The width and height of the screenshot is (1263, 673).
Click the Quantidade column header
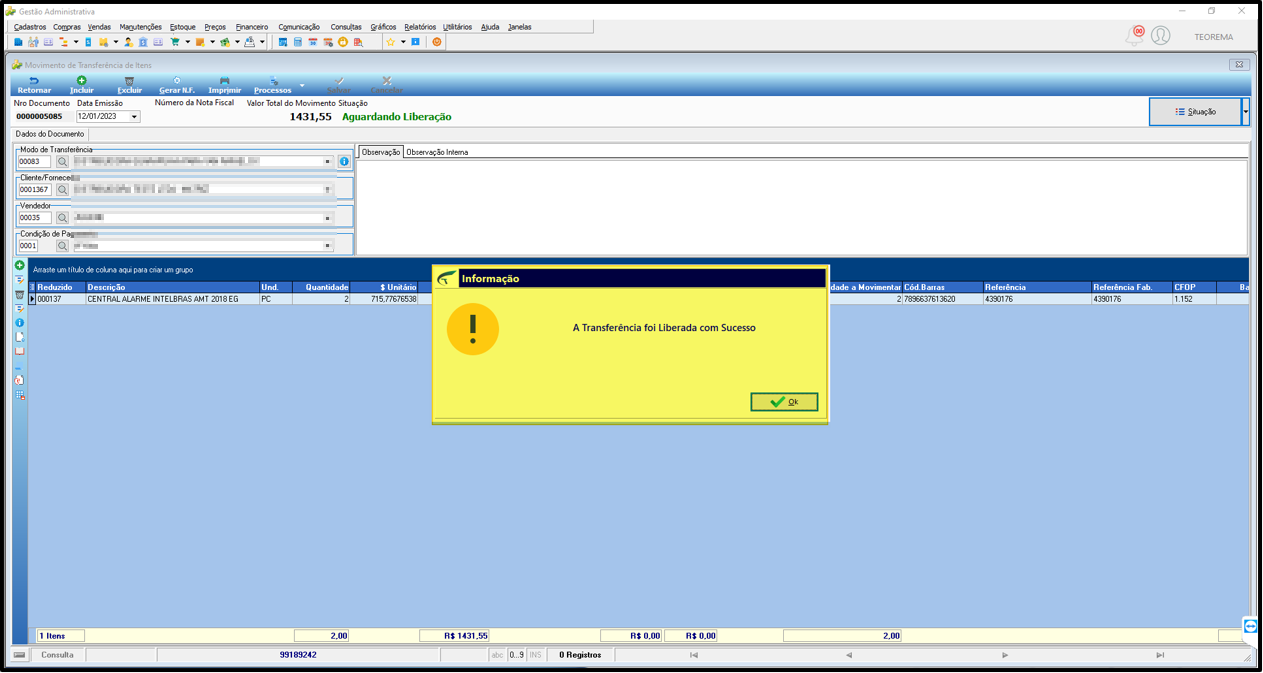(x=320, y=287)
